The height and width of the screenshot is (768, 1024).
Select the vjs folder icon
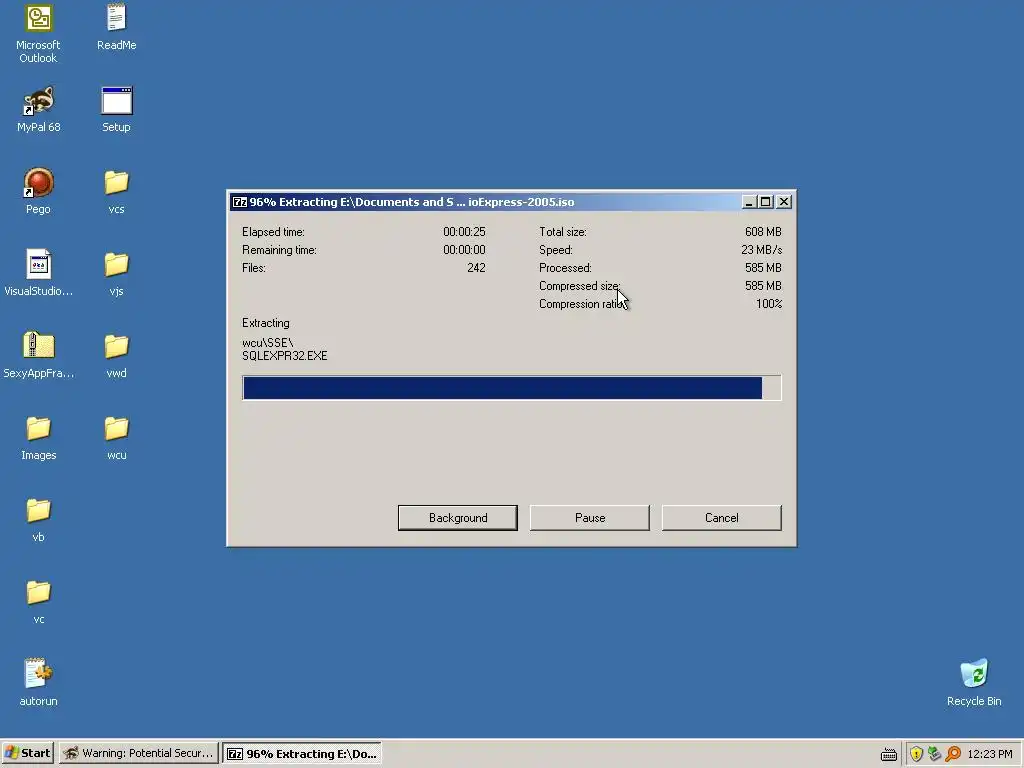tap(116, 264)
